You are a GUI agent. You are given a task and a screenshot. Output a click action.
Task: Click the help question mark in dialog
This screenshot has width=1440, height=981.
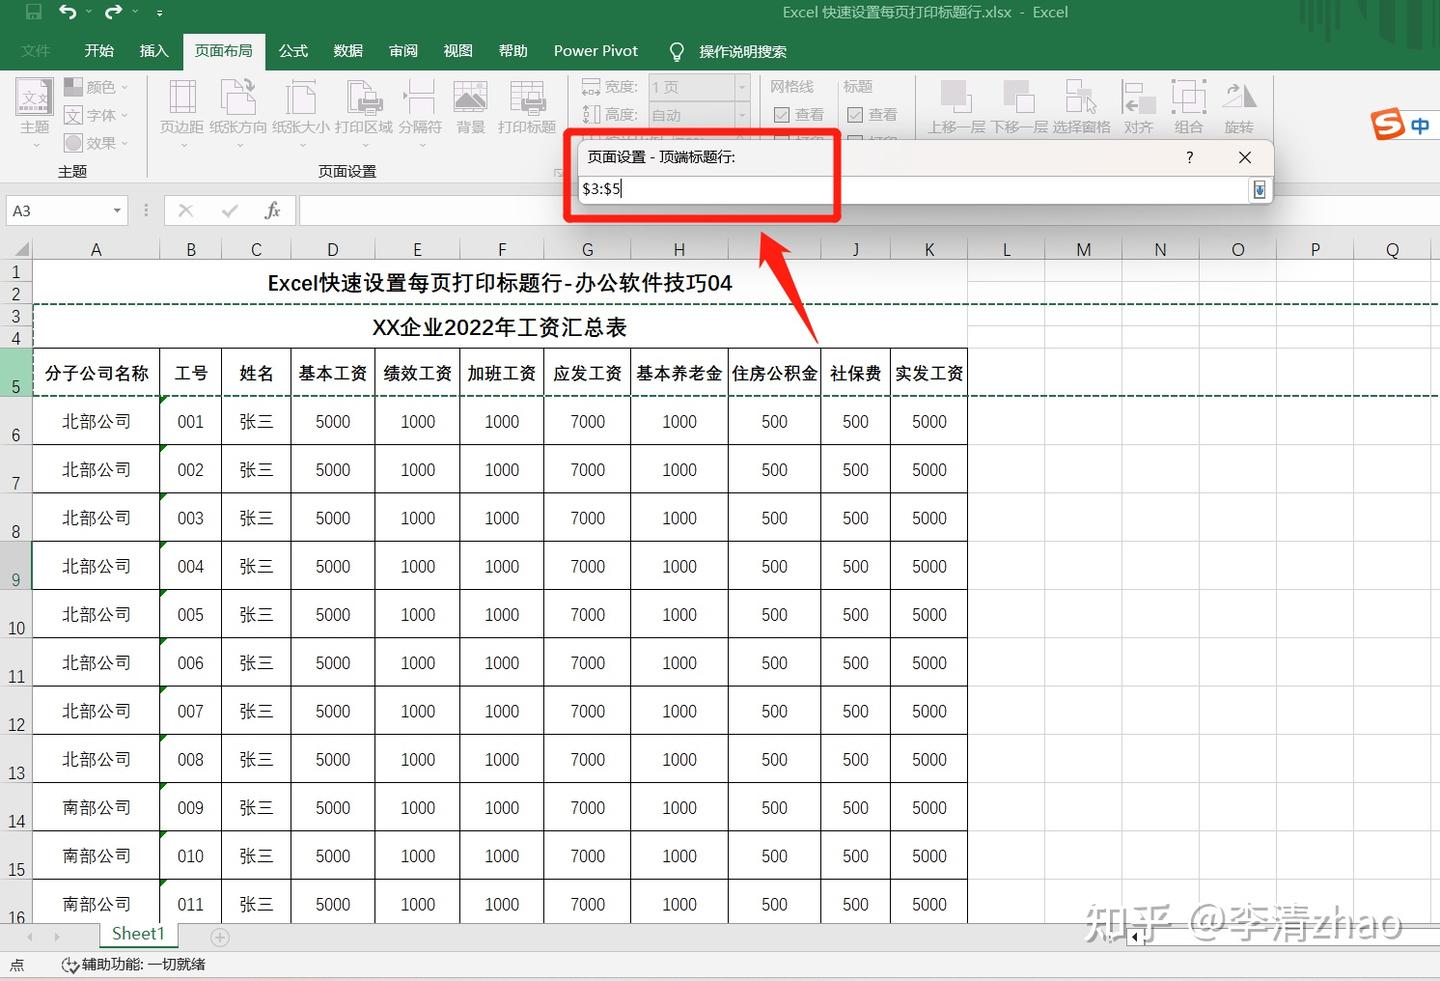click(1189, 157)
